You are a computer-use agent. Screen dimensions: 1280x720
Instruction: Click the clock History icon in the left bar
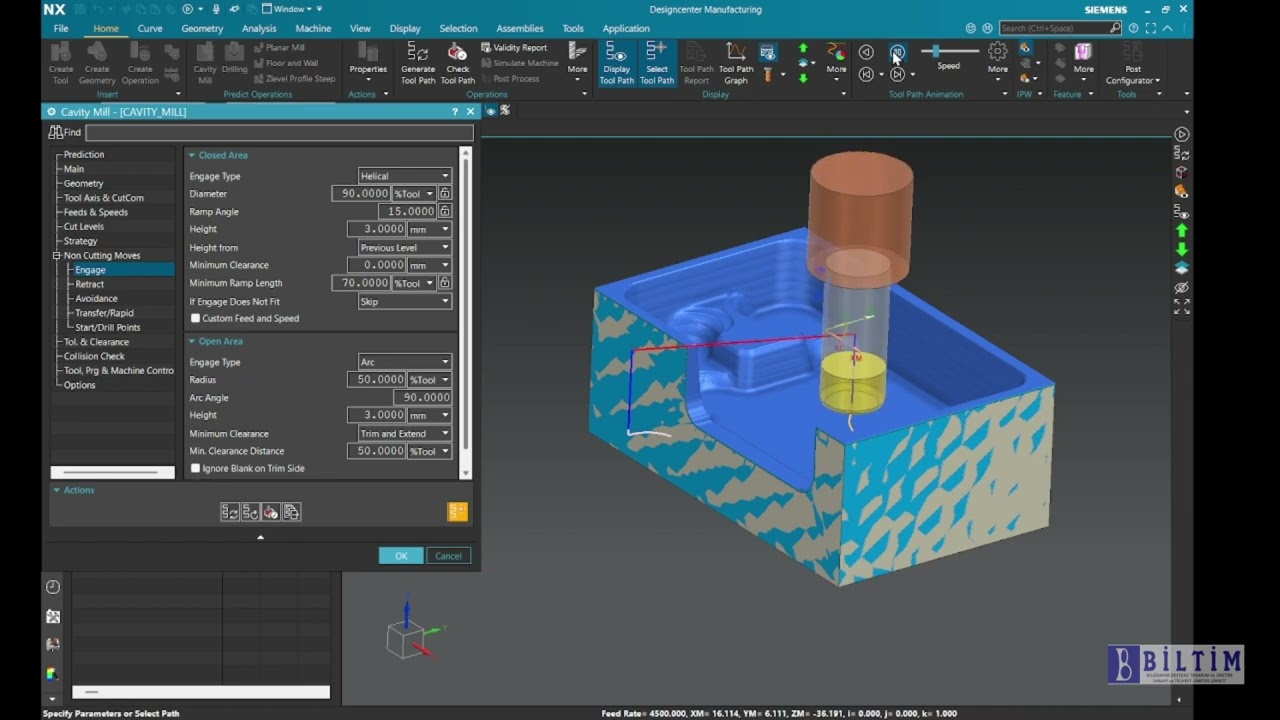tap(53, 587)
